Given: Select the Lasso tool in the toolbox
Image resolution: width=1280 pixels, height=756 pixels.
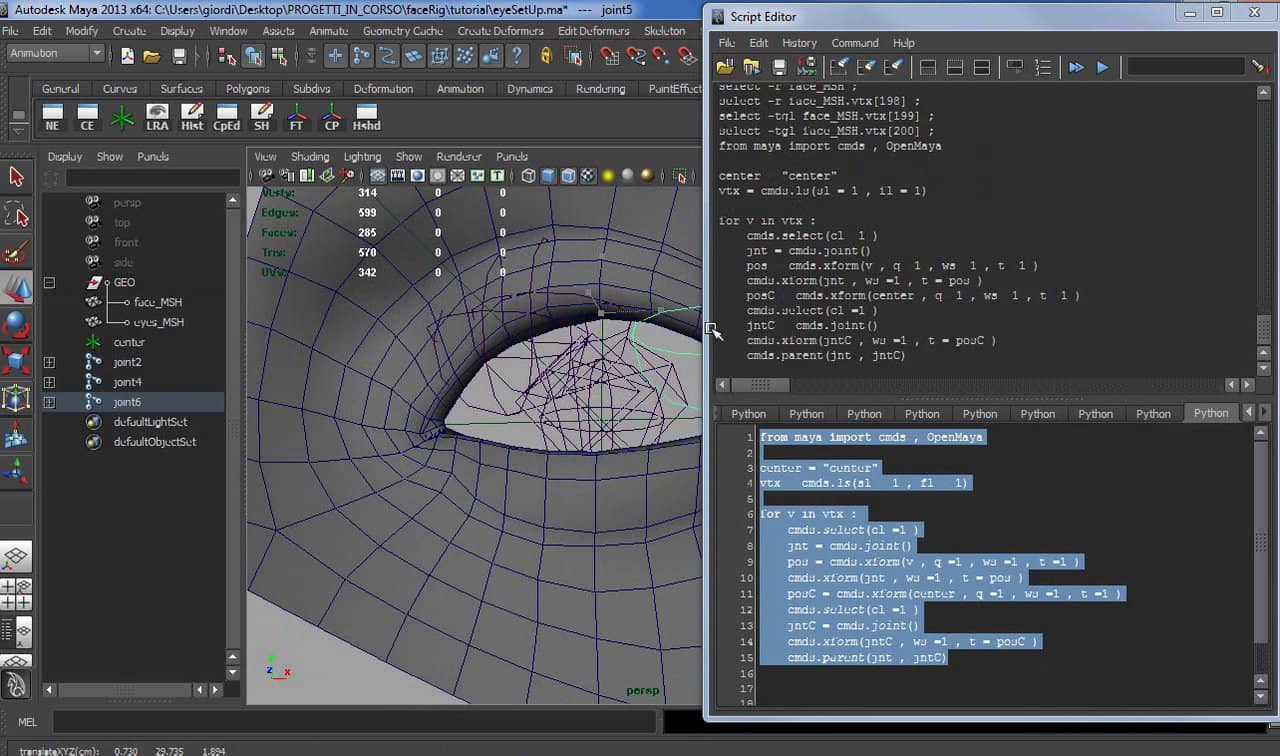Looking at the screenshot, I should pyautogui.click(x=16, y=214).
